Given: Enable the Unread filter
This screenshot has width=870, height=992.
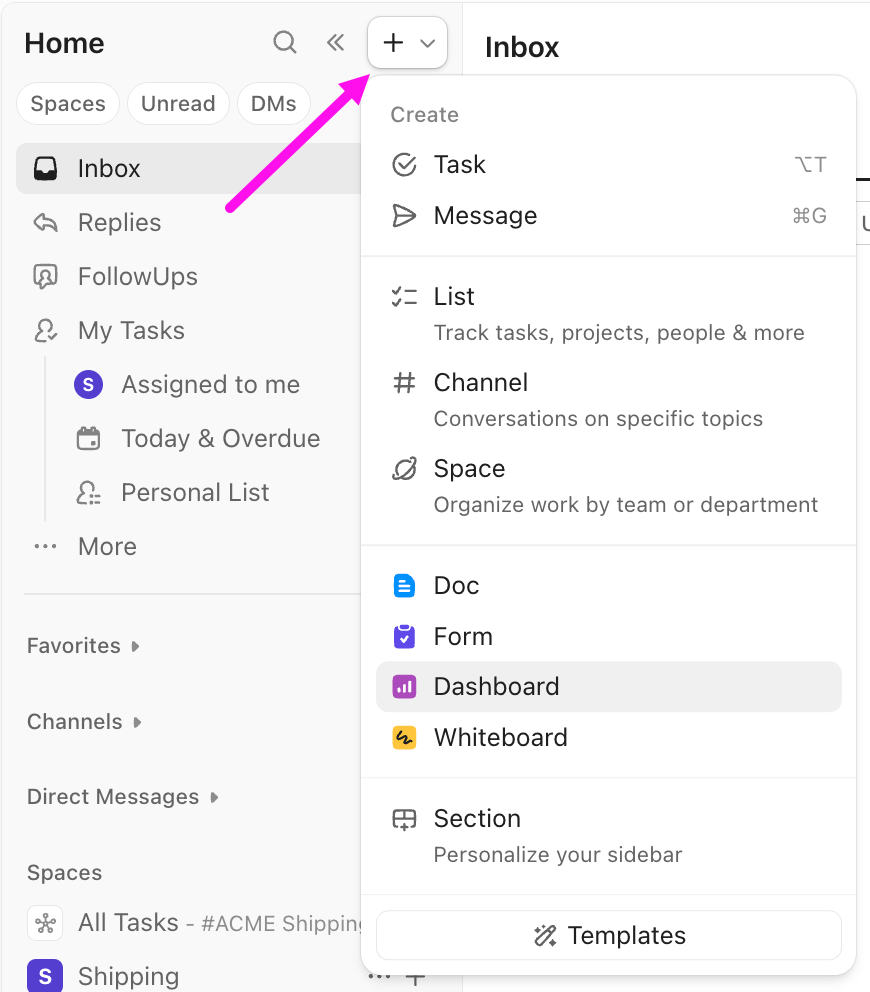Looking at the screenshot, I should [178, 103].
